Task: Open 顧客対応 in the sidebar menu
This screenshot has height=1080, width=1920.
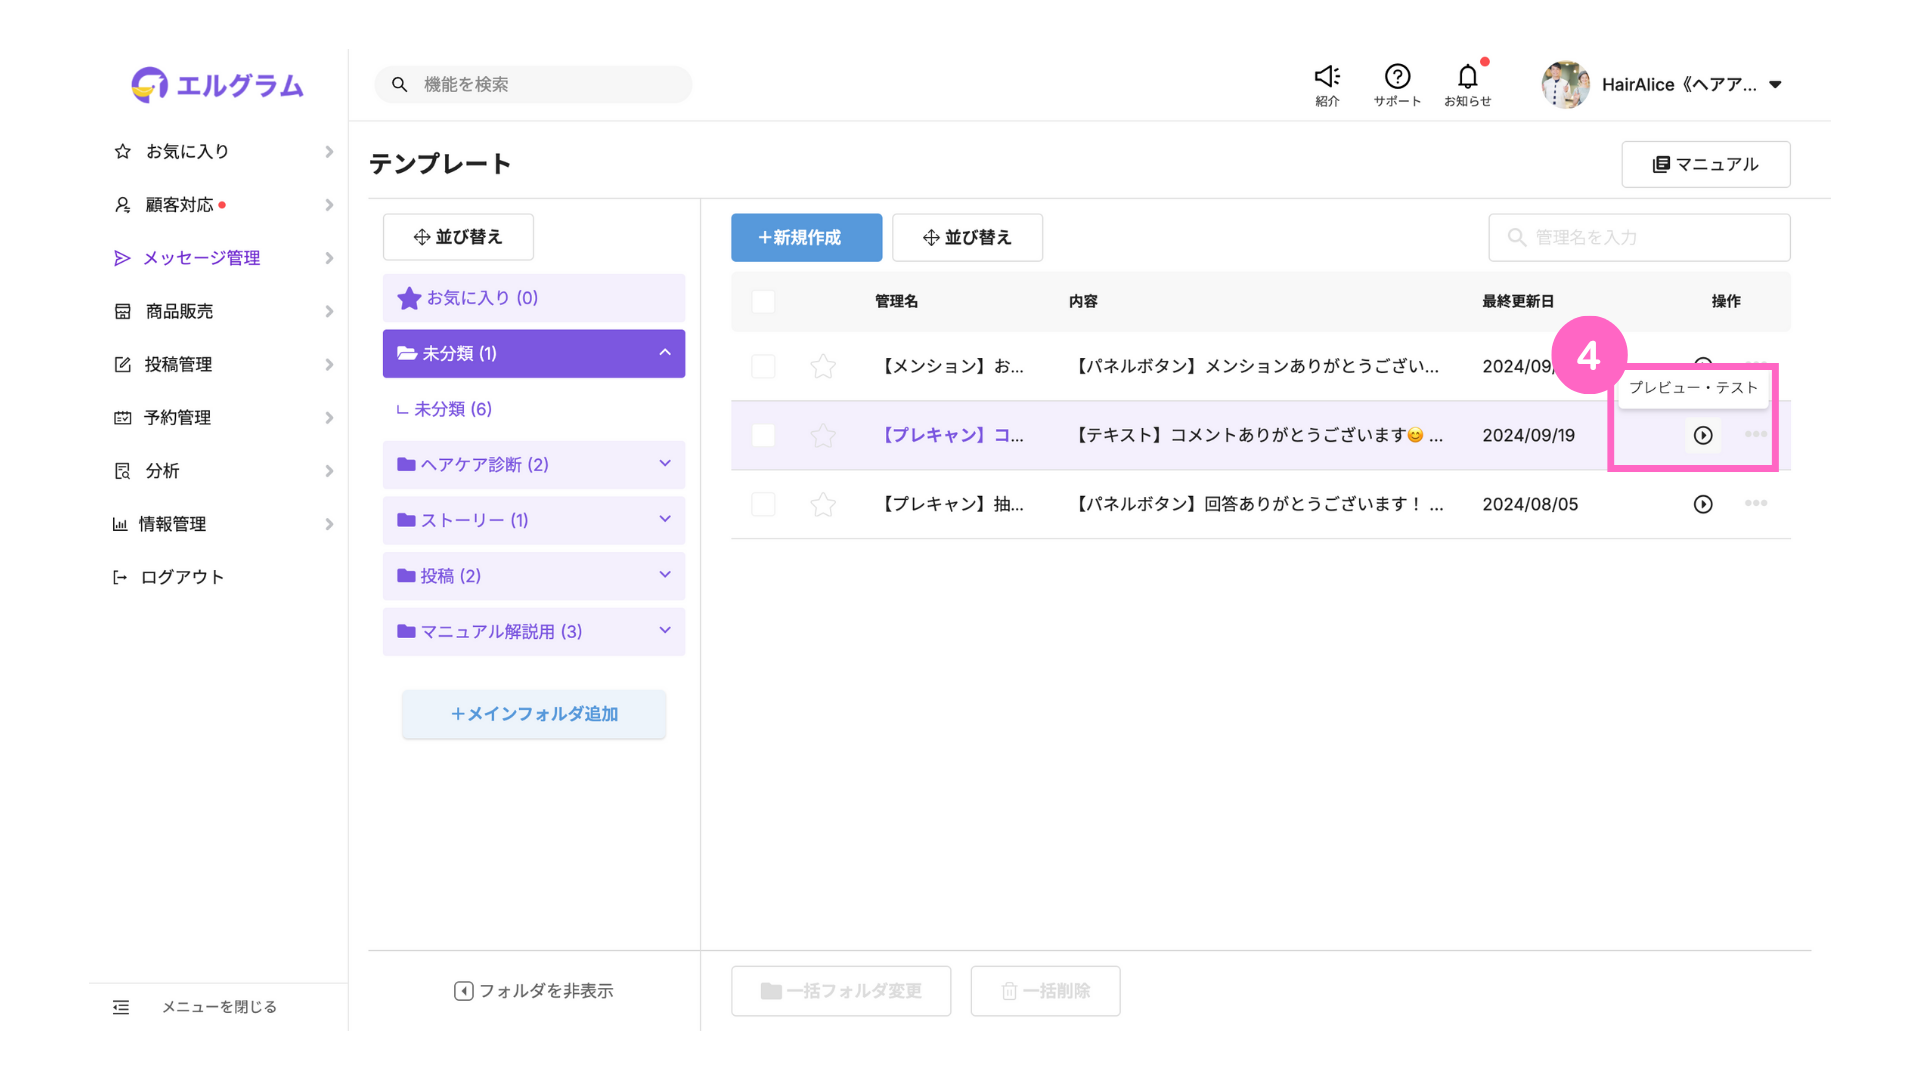Action: 179,205
